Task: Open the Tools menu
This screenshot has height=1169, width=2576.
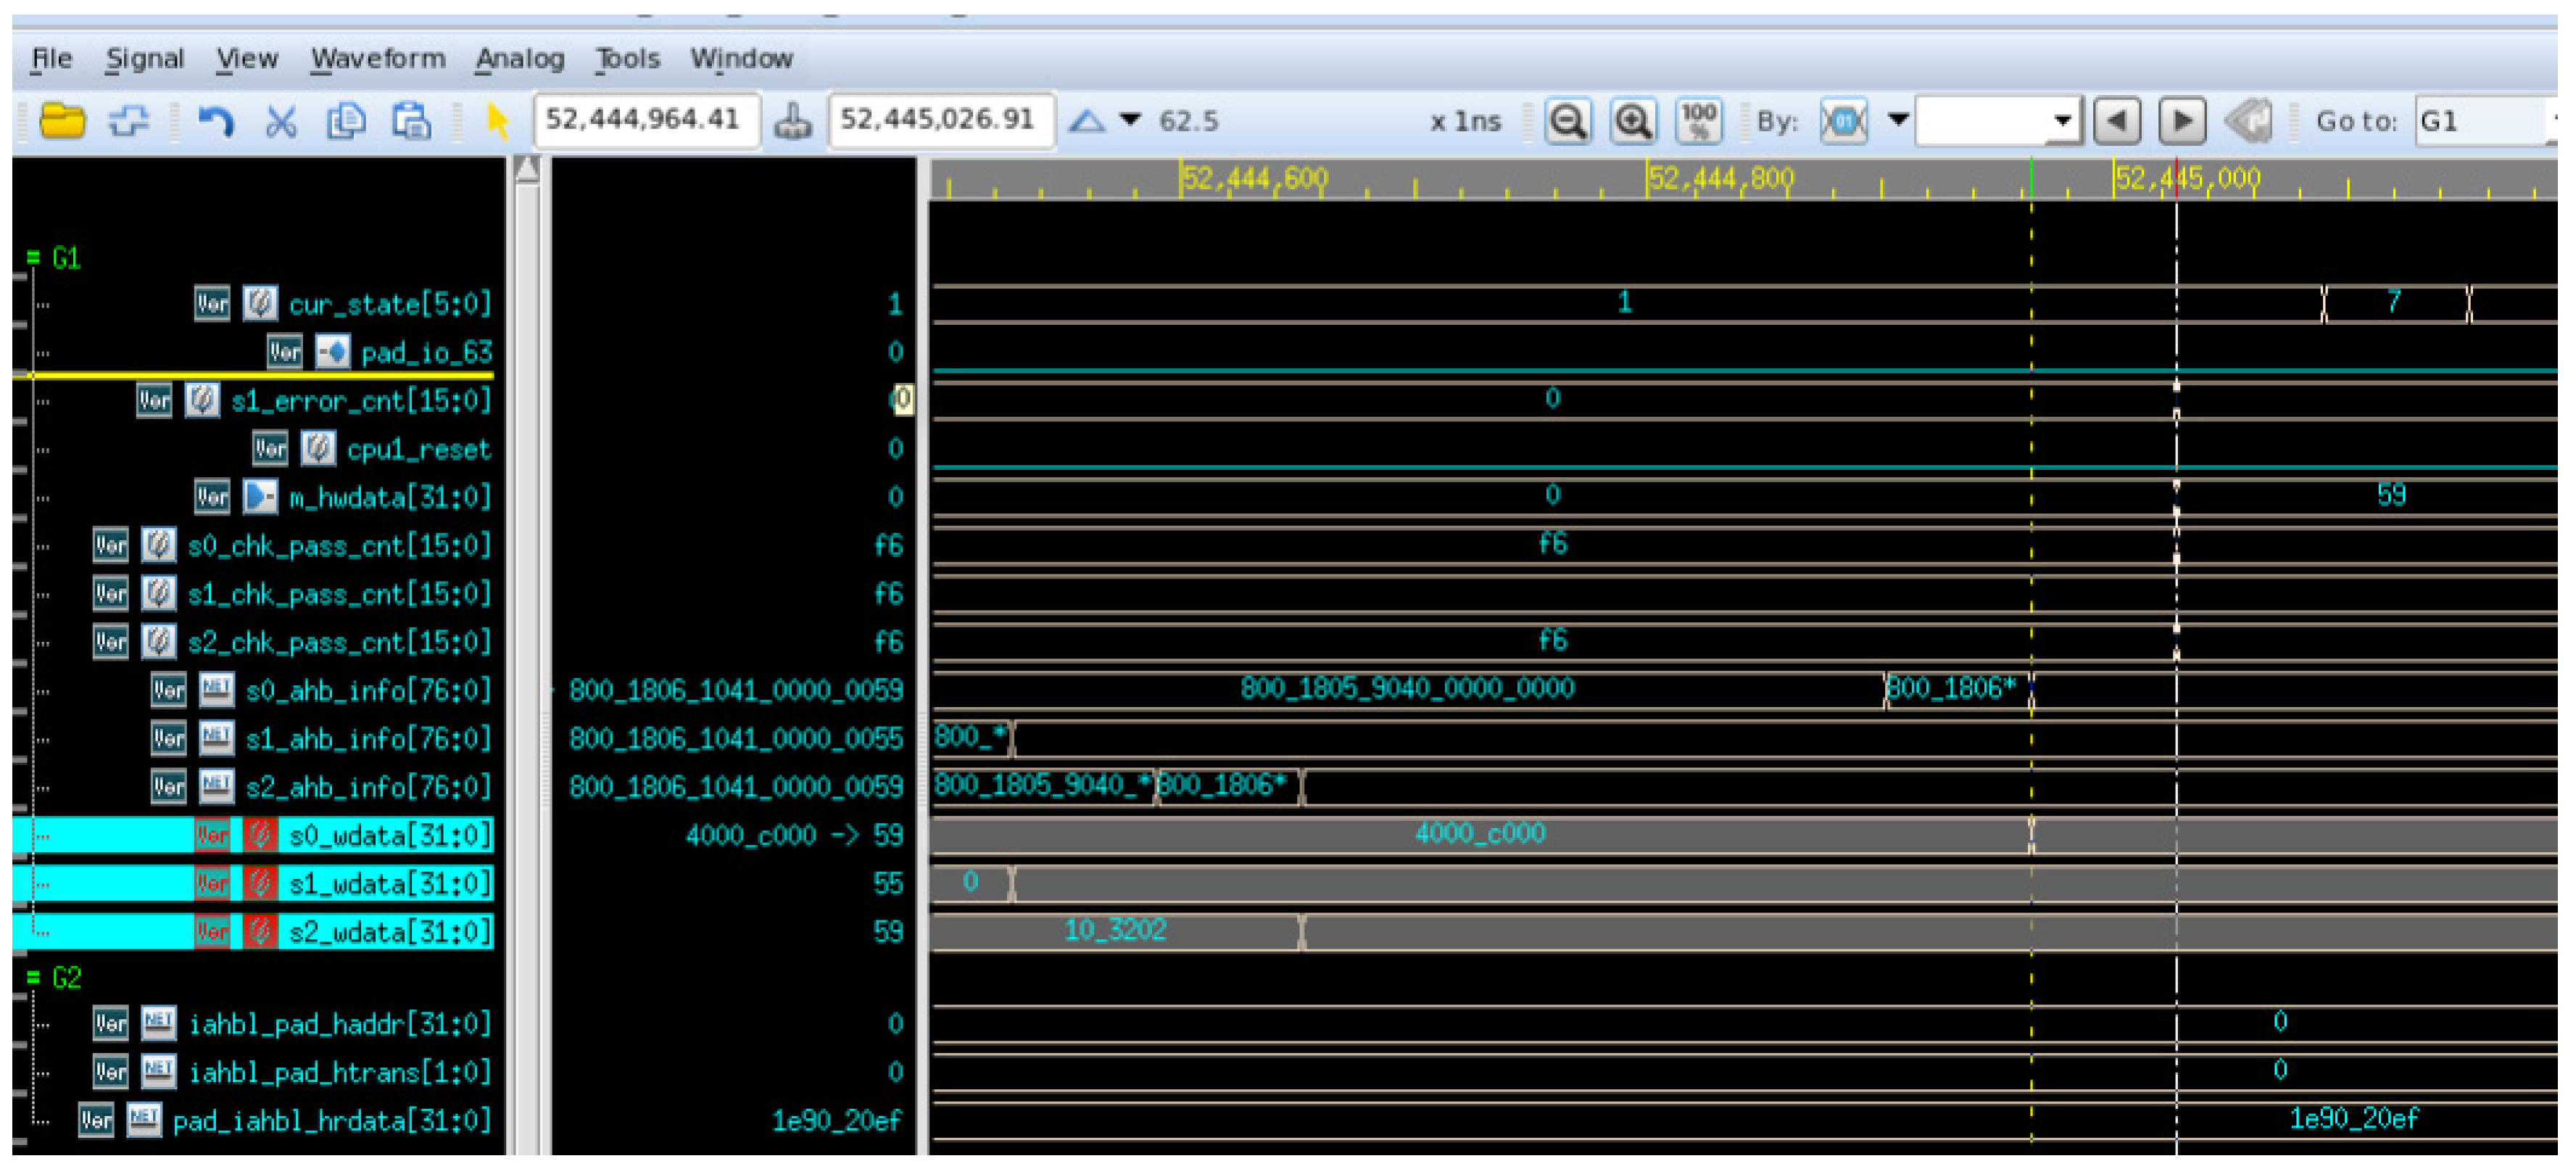Action: pos(628,59)
